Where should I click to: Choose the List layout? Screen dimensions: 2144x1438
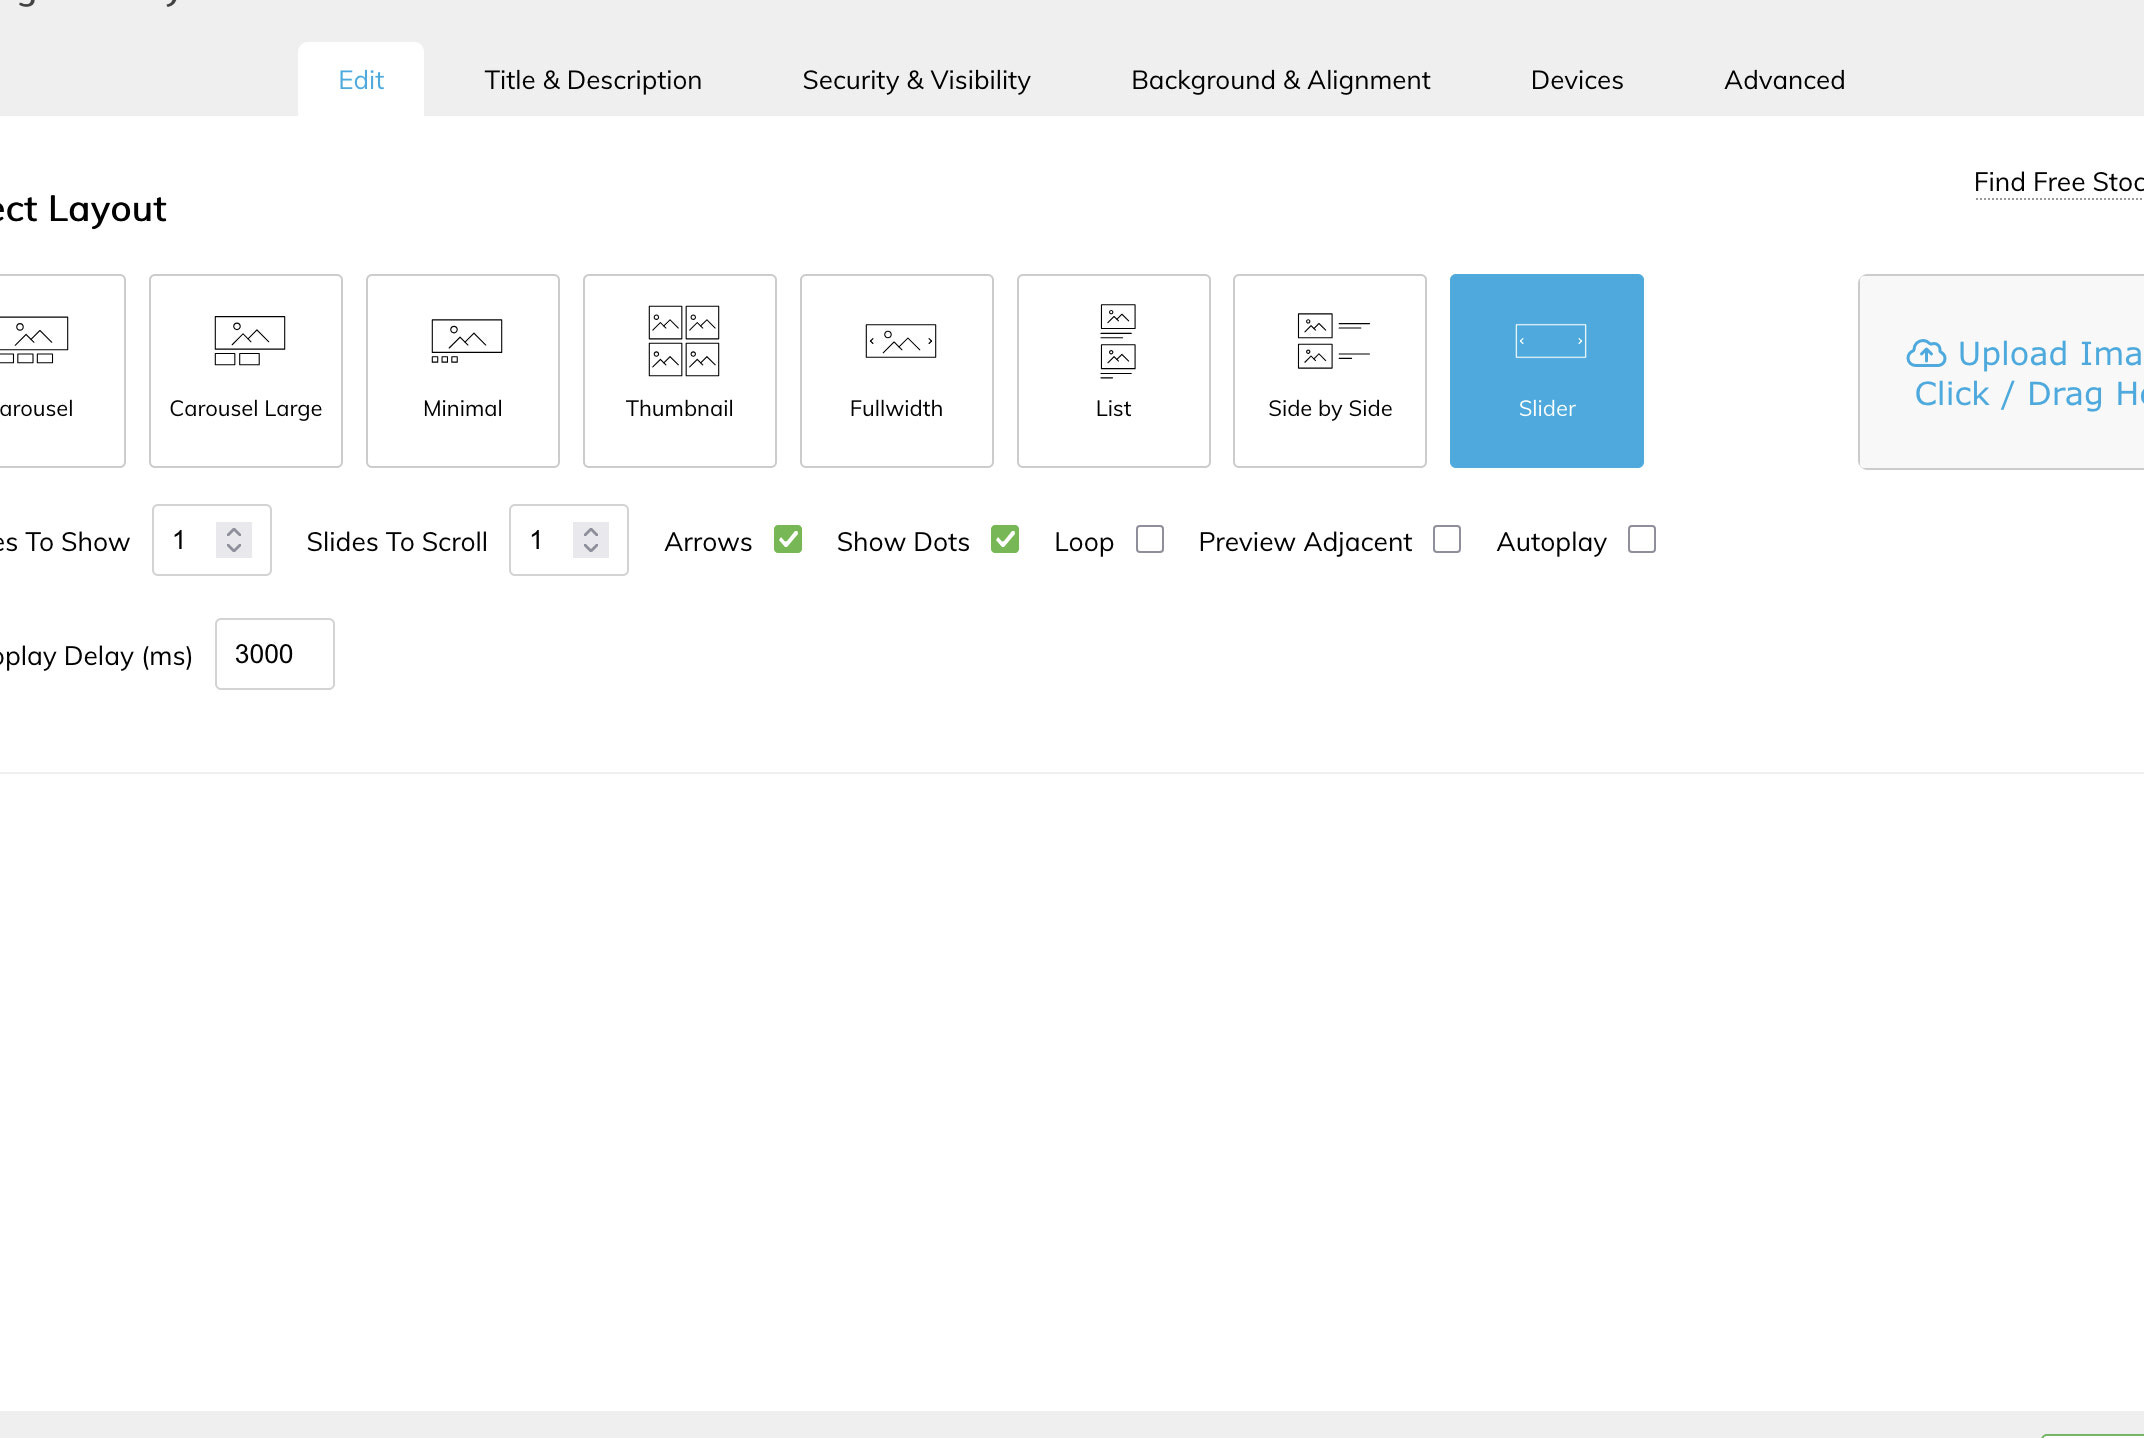pos(1114,371)
